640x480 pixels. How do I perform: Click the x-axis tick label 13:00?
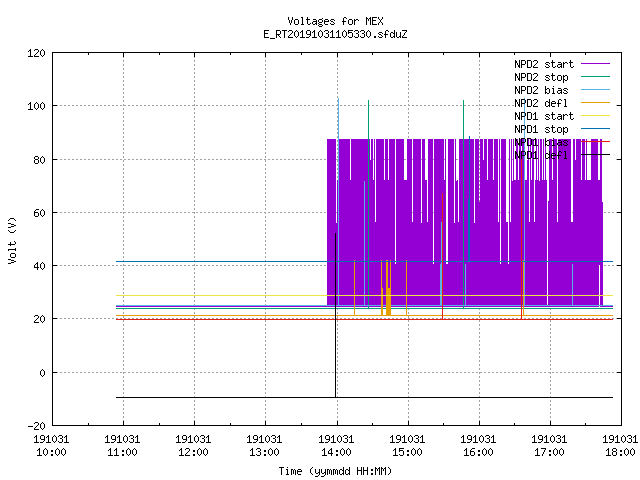[264, 452]
